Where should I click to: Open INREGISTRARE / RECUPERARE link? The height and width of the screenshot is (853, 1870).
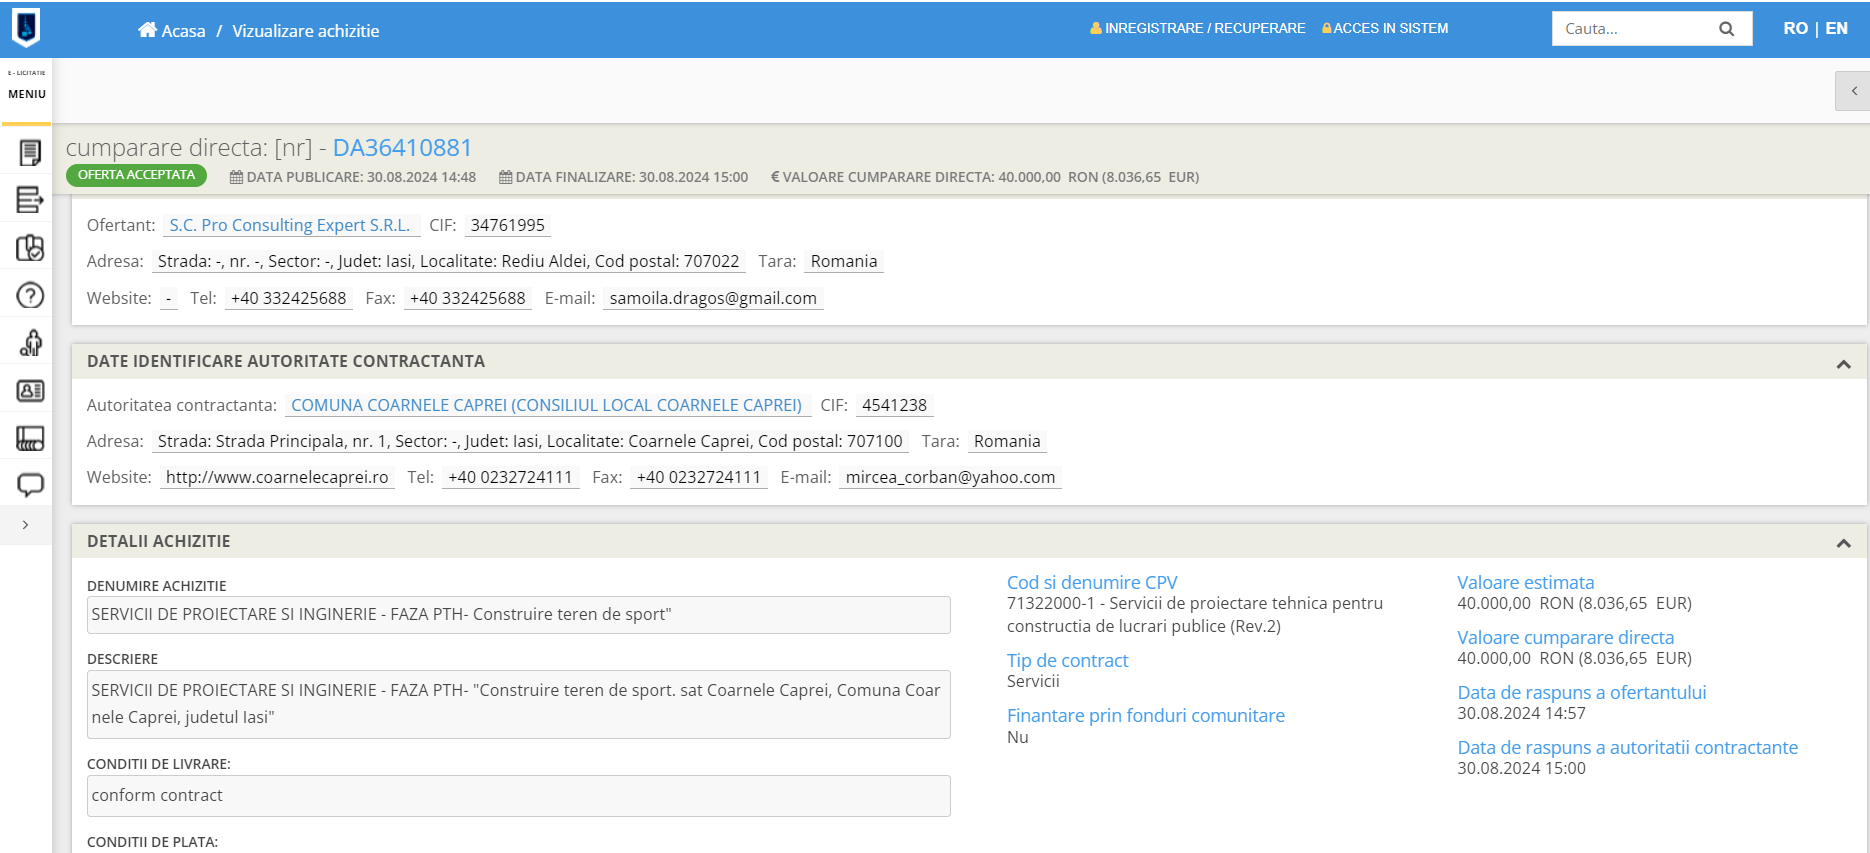(1197, 28)
